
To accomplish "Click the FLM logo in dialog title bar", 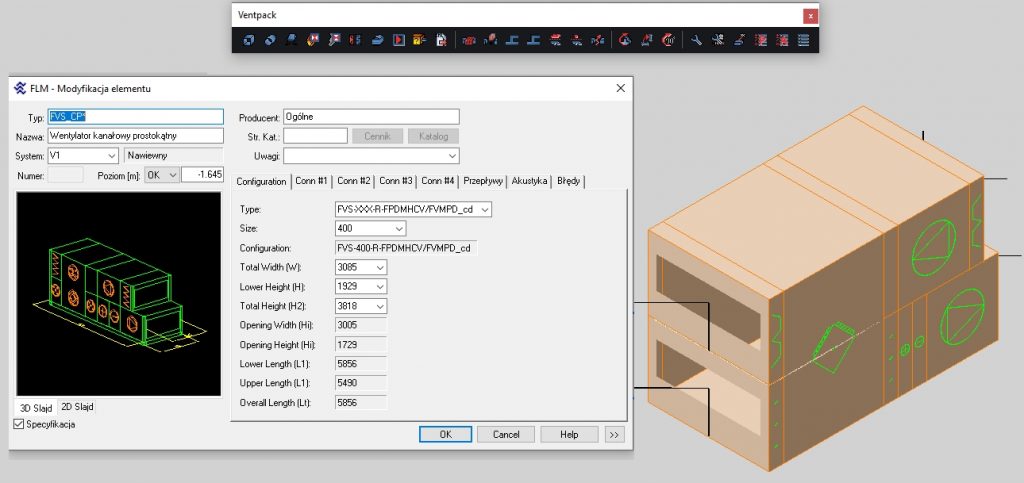I will 20,88.
